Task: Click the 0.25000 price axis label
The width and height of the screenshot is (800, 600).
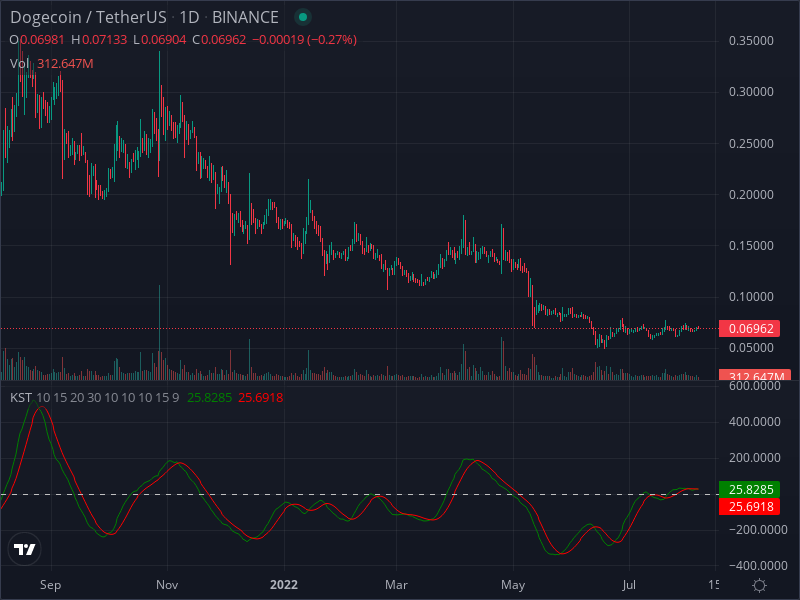Action: coord(751,143)
